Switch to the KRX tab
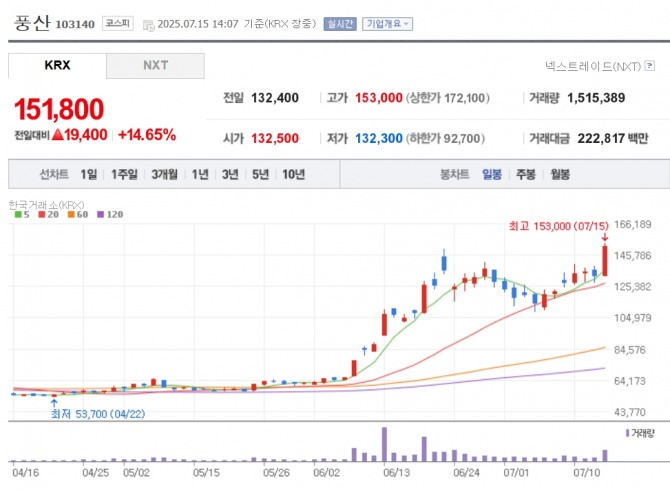Viewport: 670px width, 490px height. 57,66
